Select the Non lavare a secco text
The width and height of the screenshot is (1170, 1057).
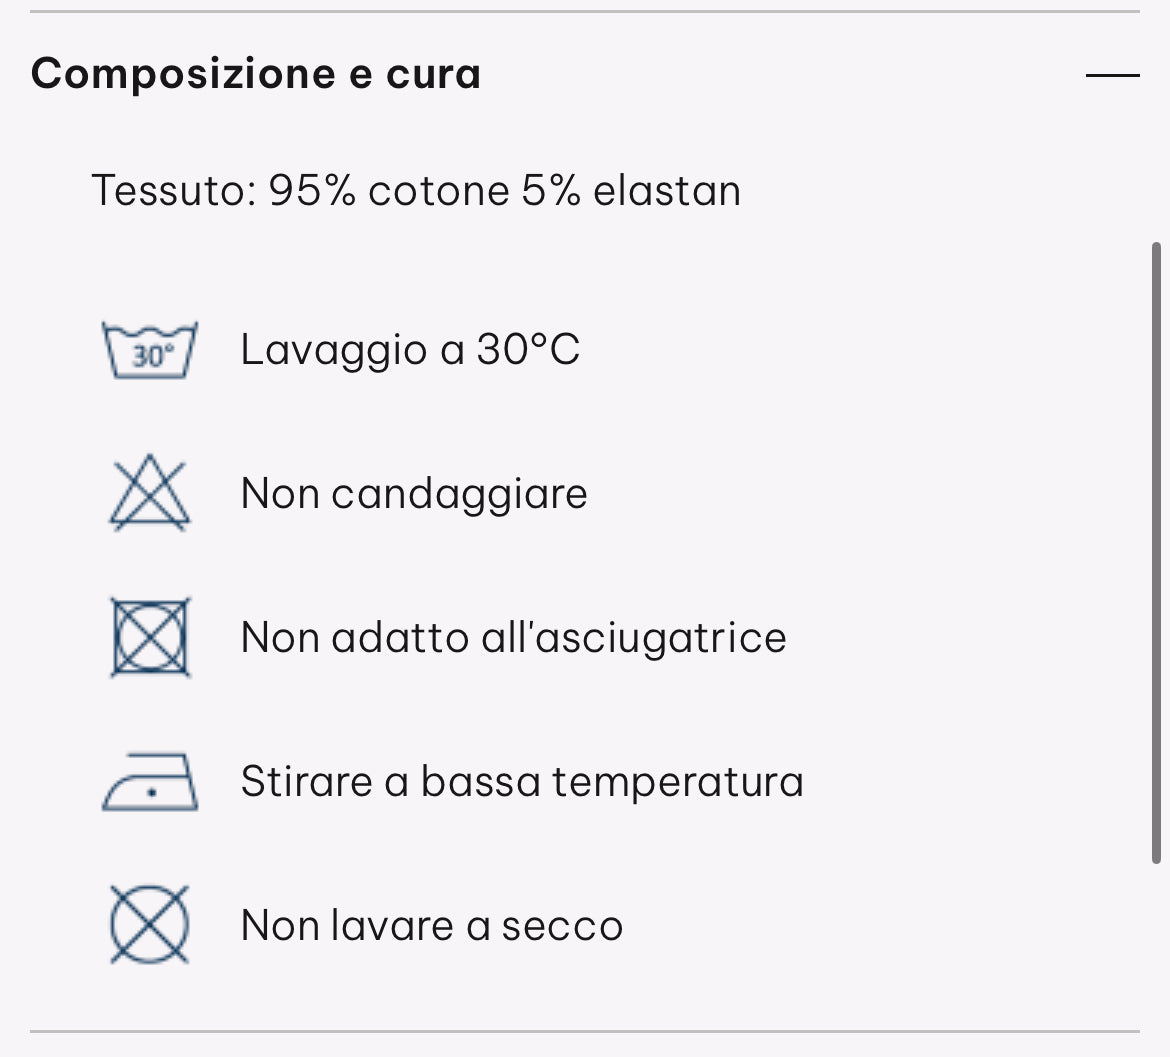coord(432,926)
